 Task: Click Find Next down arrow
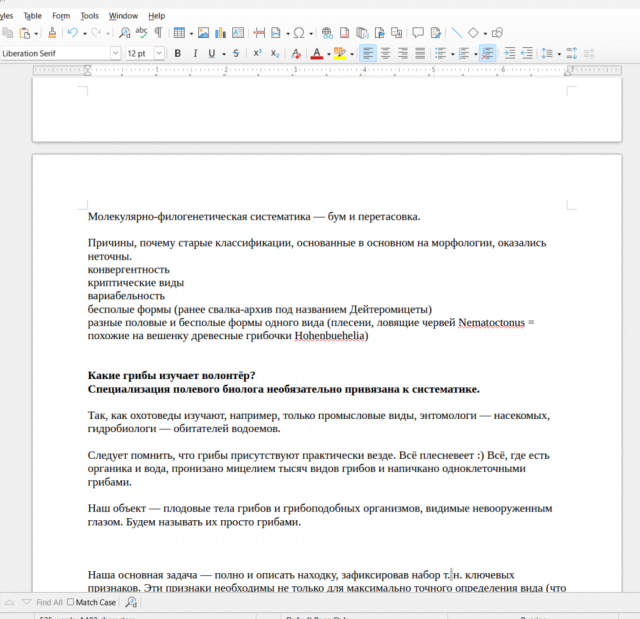27,602
